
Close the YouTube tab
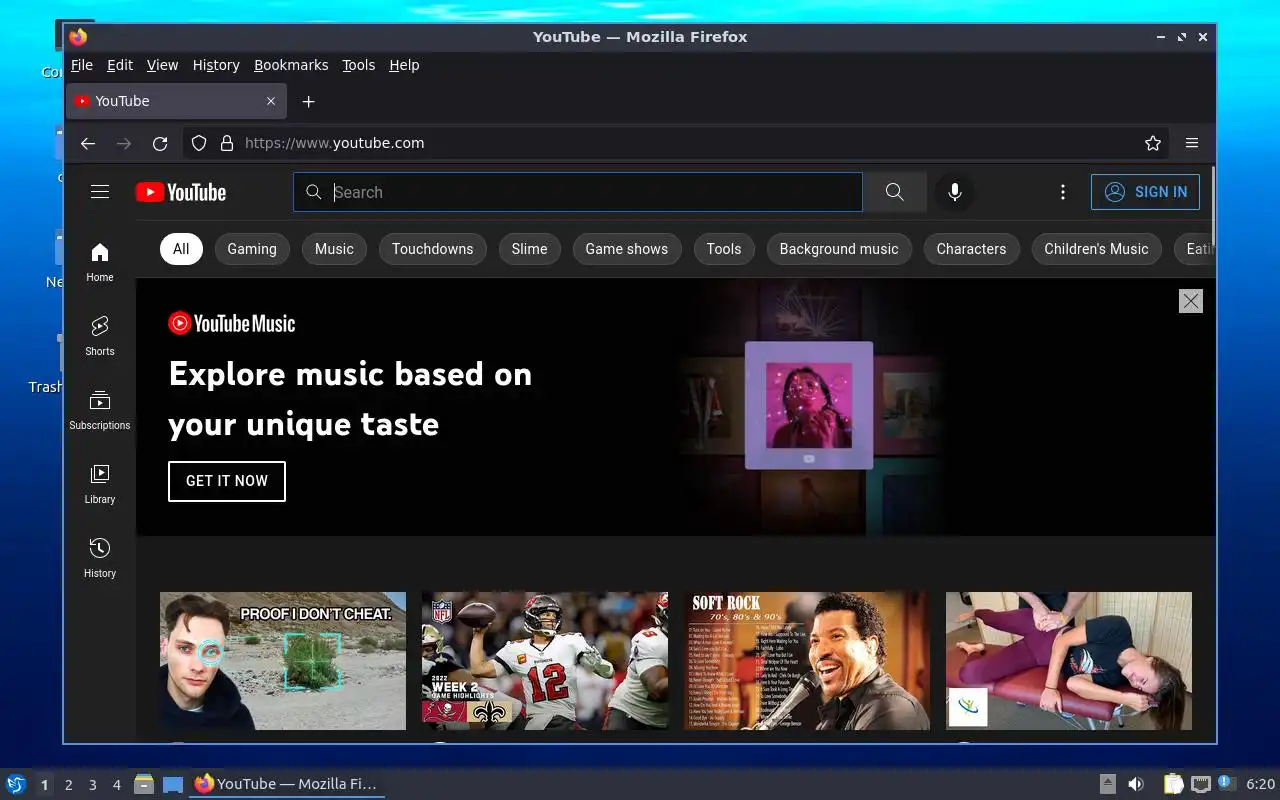tap(271, 101)
